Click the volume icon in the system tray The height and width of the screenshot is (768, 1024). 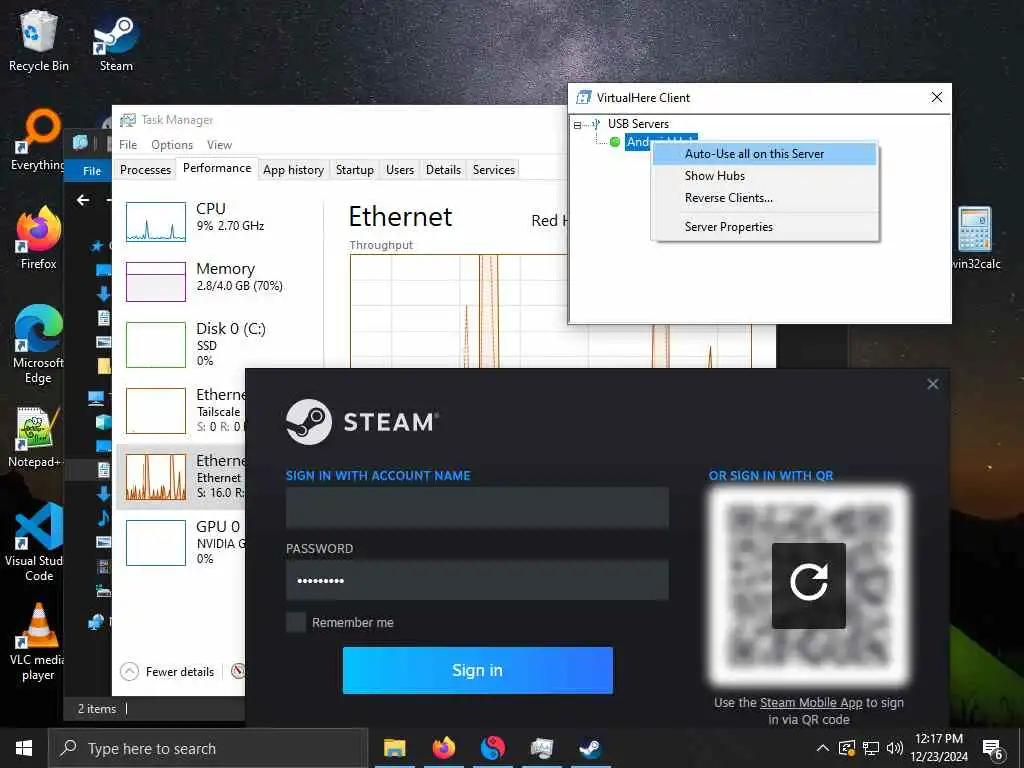[x=895, y=748]
